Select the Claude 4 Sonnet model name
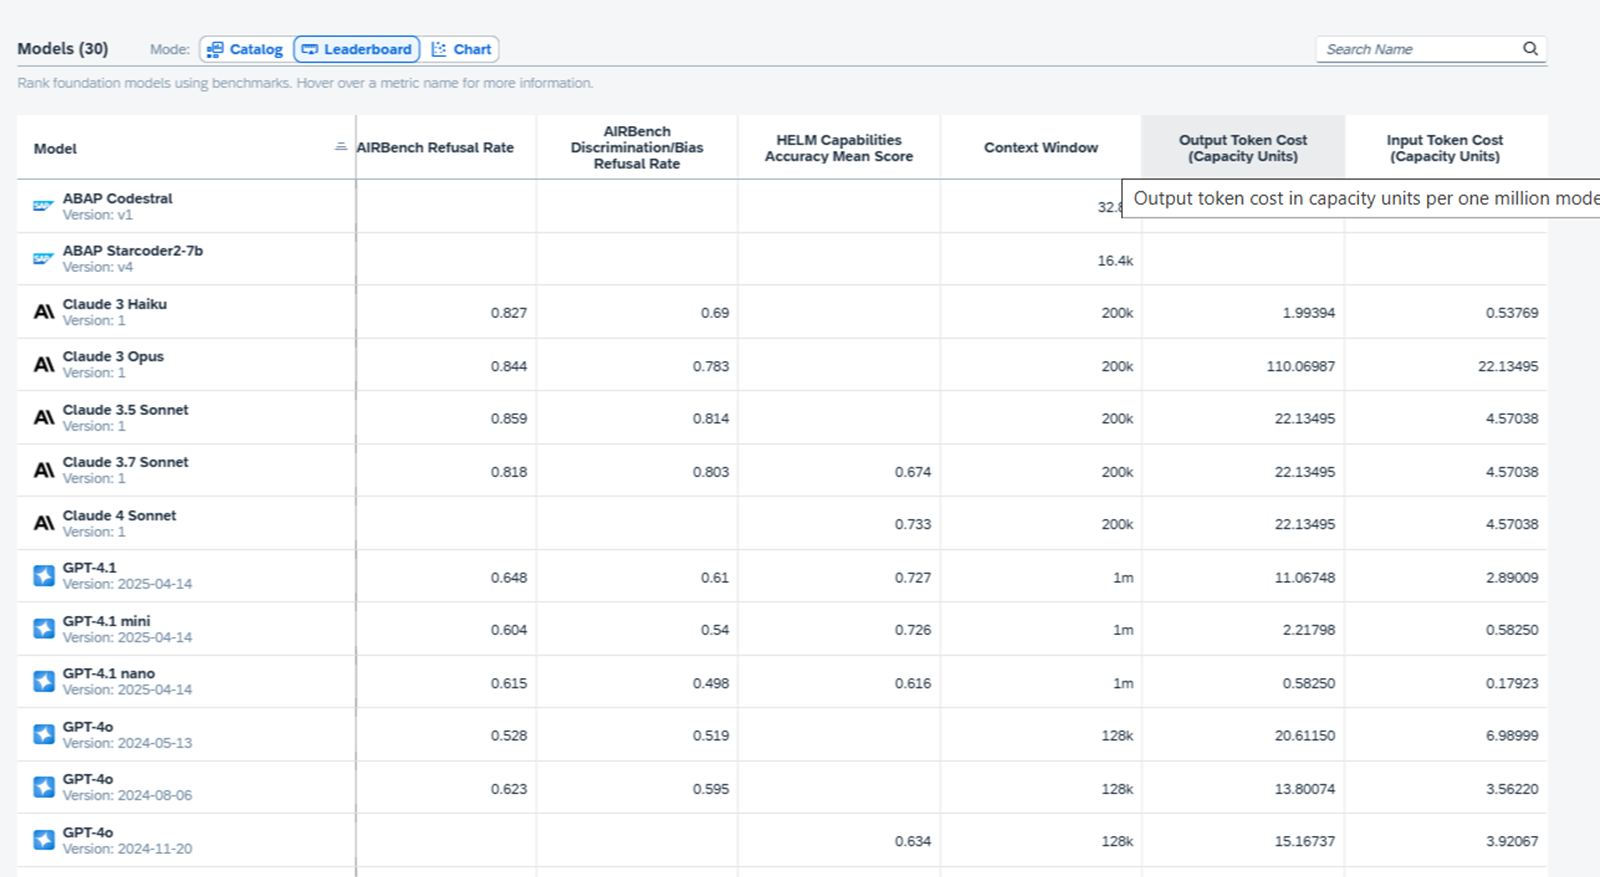Image resolution: width=1600 pixels, height=877 pixels. click(120, 516)
